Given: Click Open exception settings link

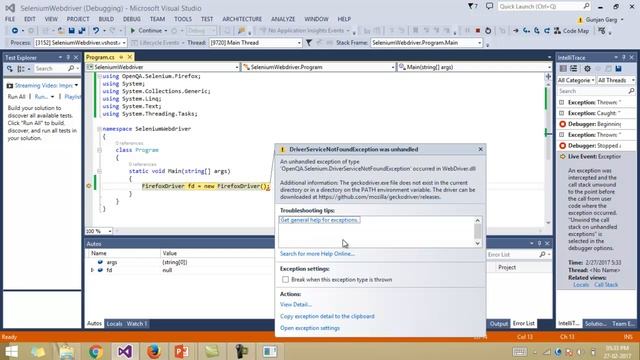Looking at the screenshot, I should [310, 328].
